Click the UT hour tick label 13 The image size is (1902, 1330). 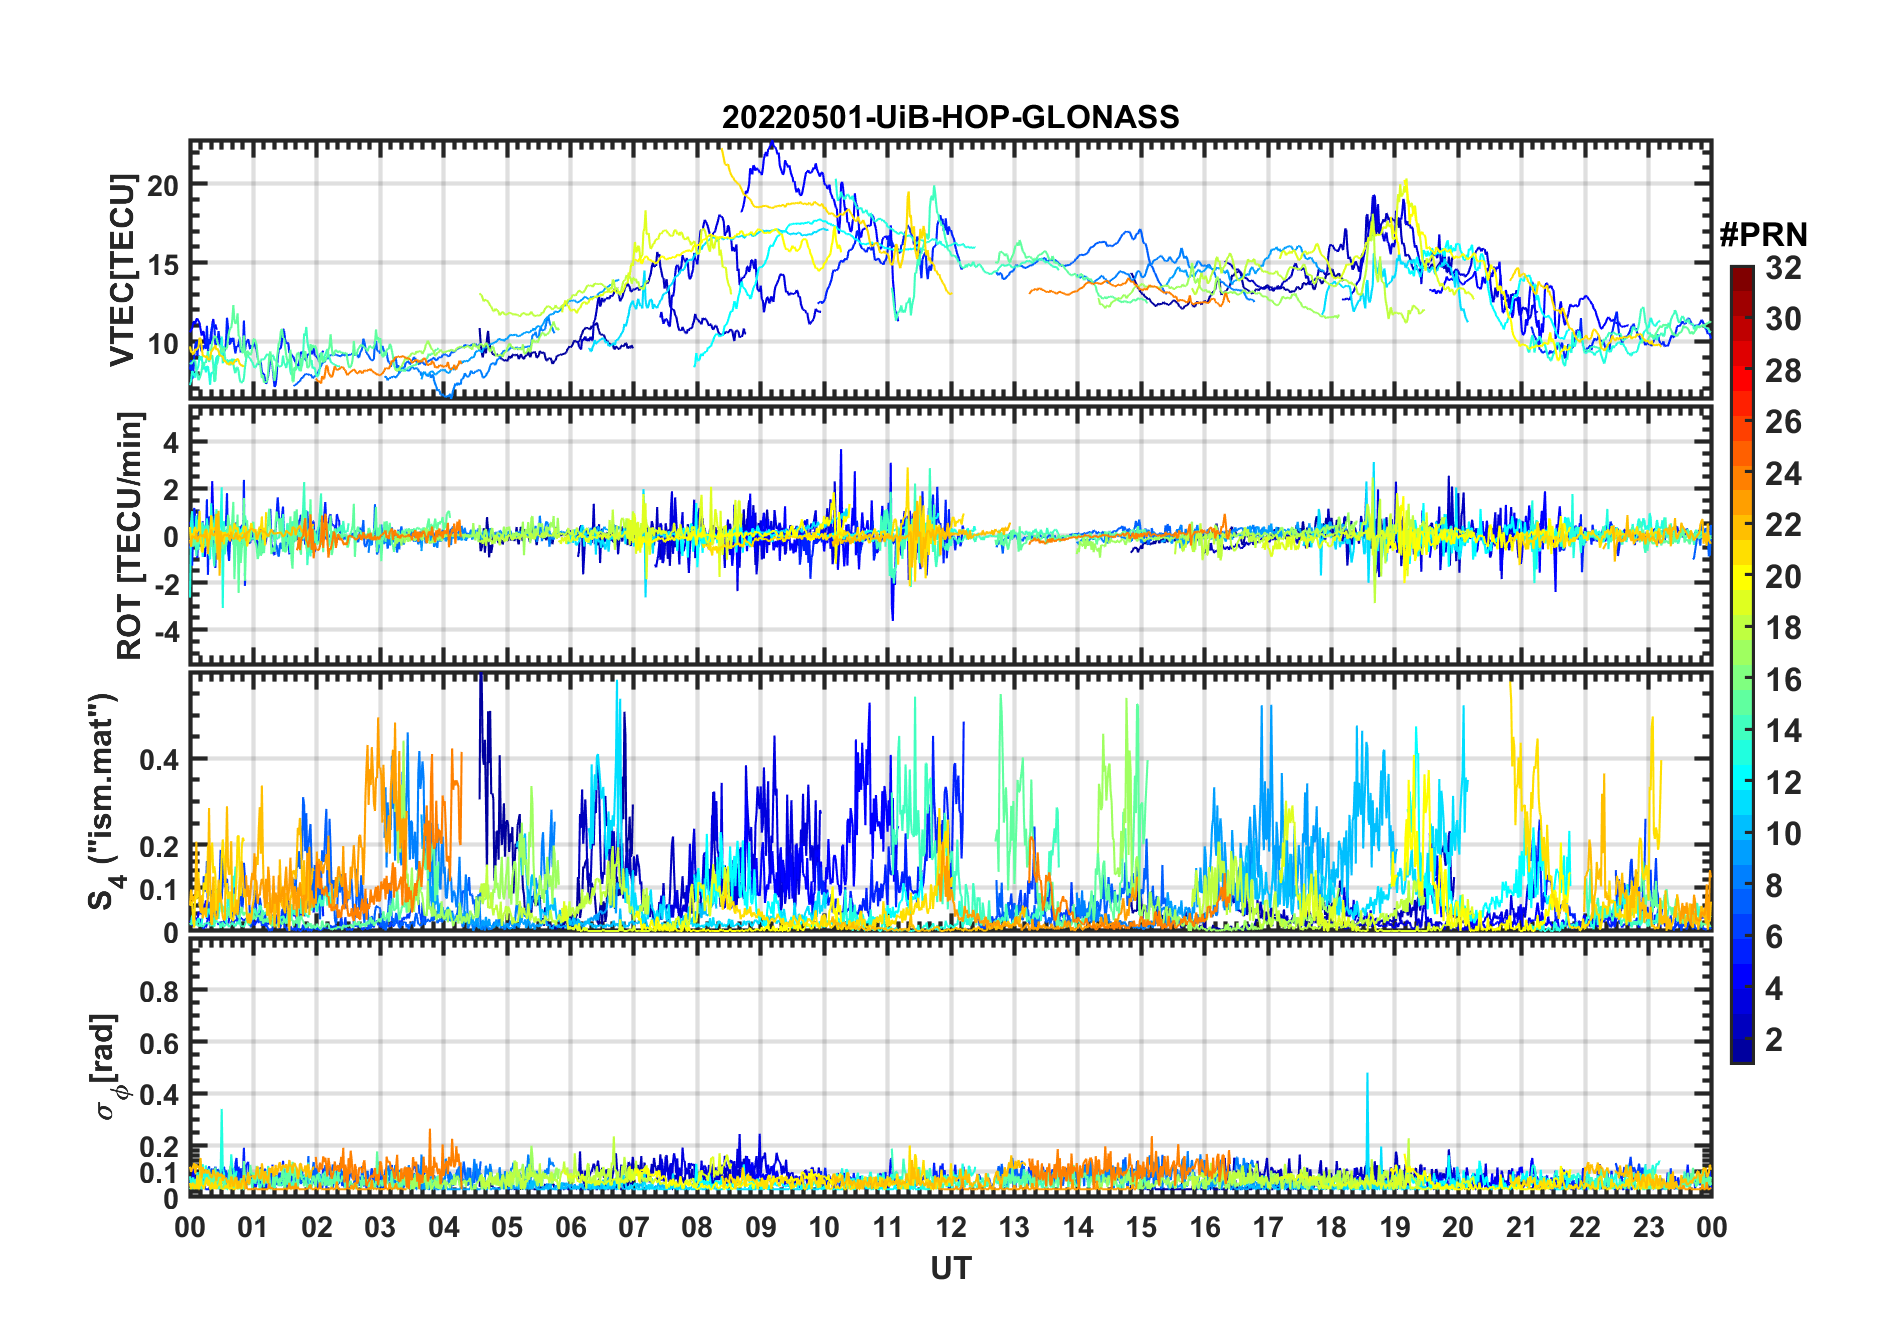pyautogui.click(x=1014, y=1227)
